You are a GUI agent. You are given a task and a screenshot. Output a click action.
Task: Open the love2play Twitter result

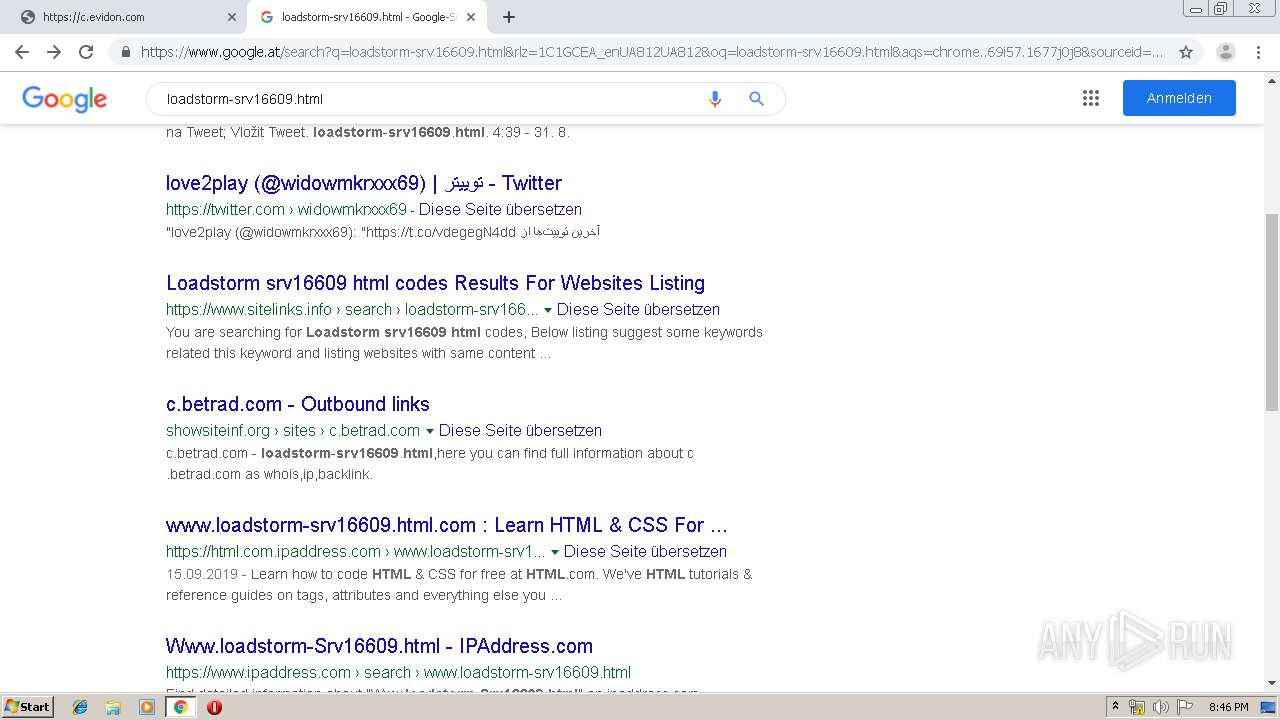coord(364,183)
